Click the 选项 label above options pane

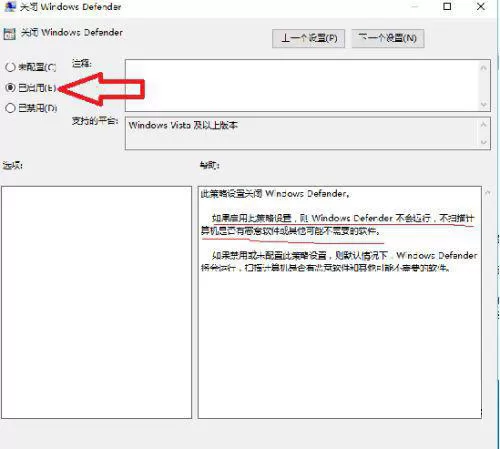tap(13, 165)
